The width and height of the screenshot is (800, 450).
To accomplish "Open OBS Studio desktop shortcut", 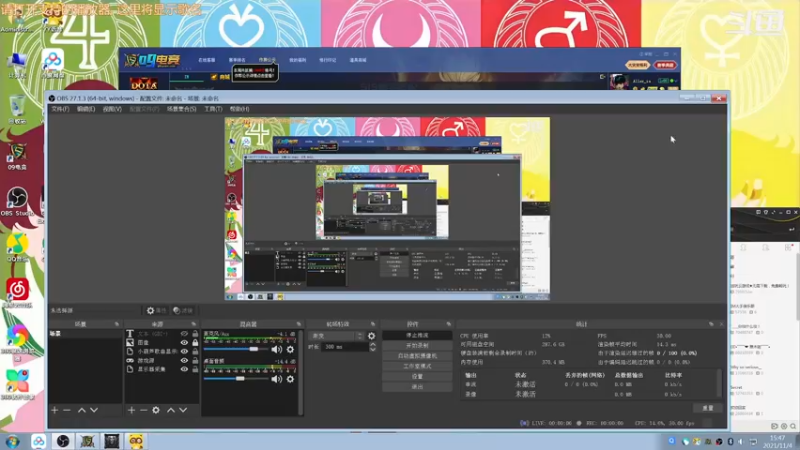I will click(17, 202).
